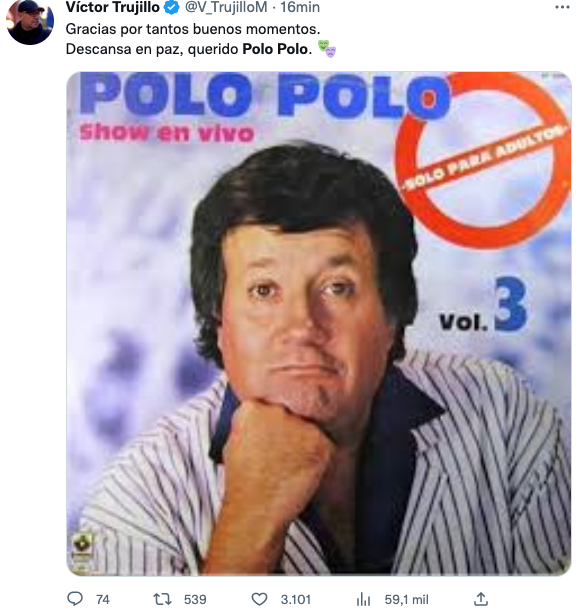The height and width of the screenshot is (614, 588).
Task: Like the tweet with heart icon
Action: [259, 599]
